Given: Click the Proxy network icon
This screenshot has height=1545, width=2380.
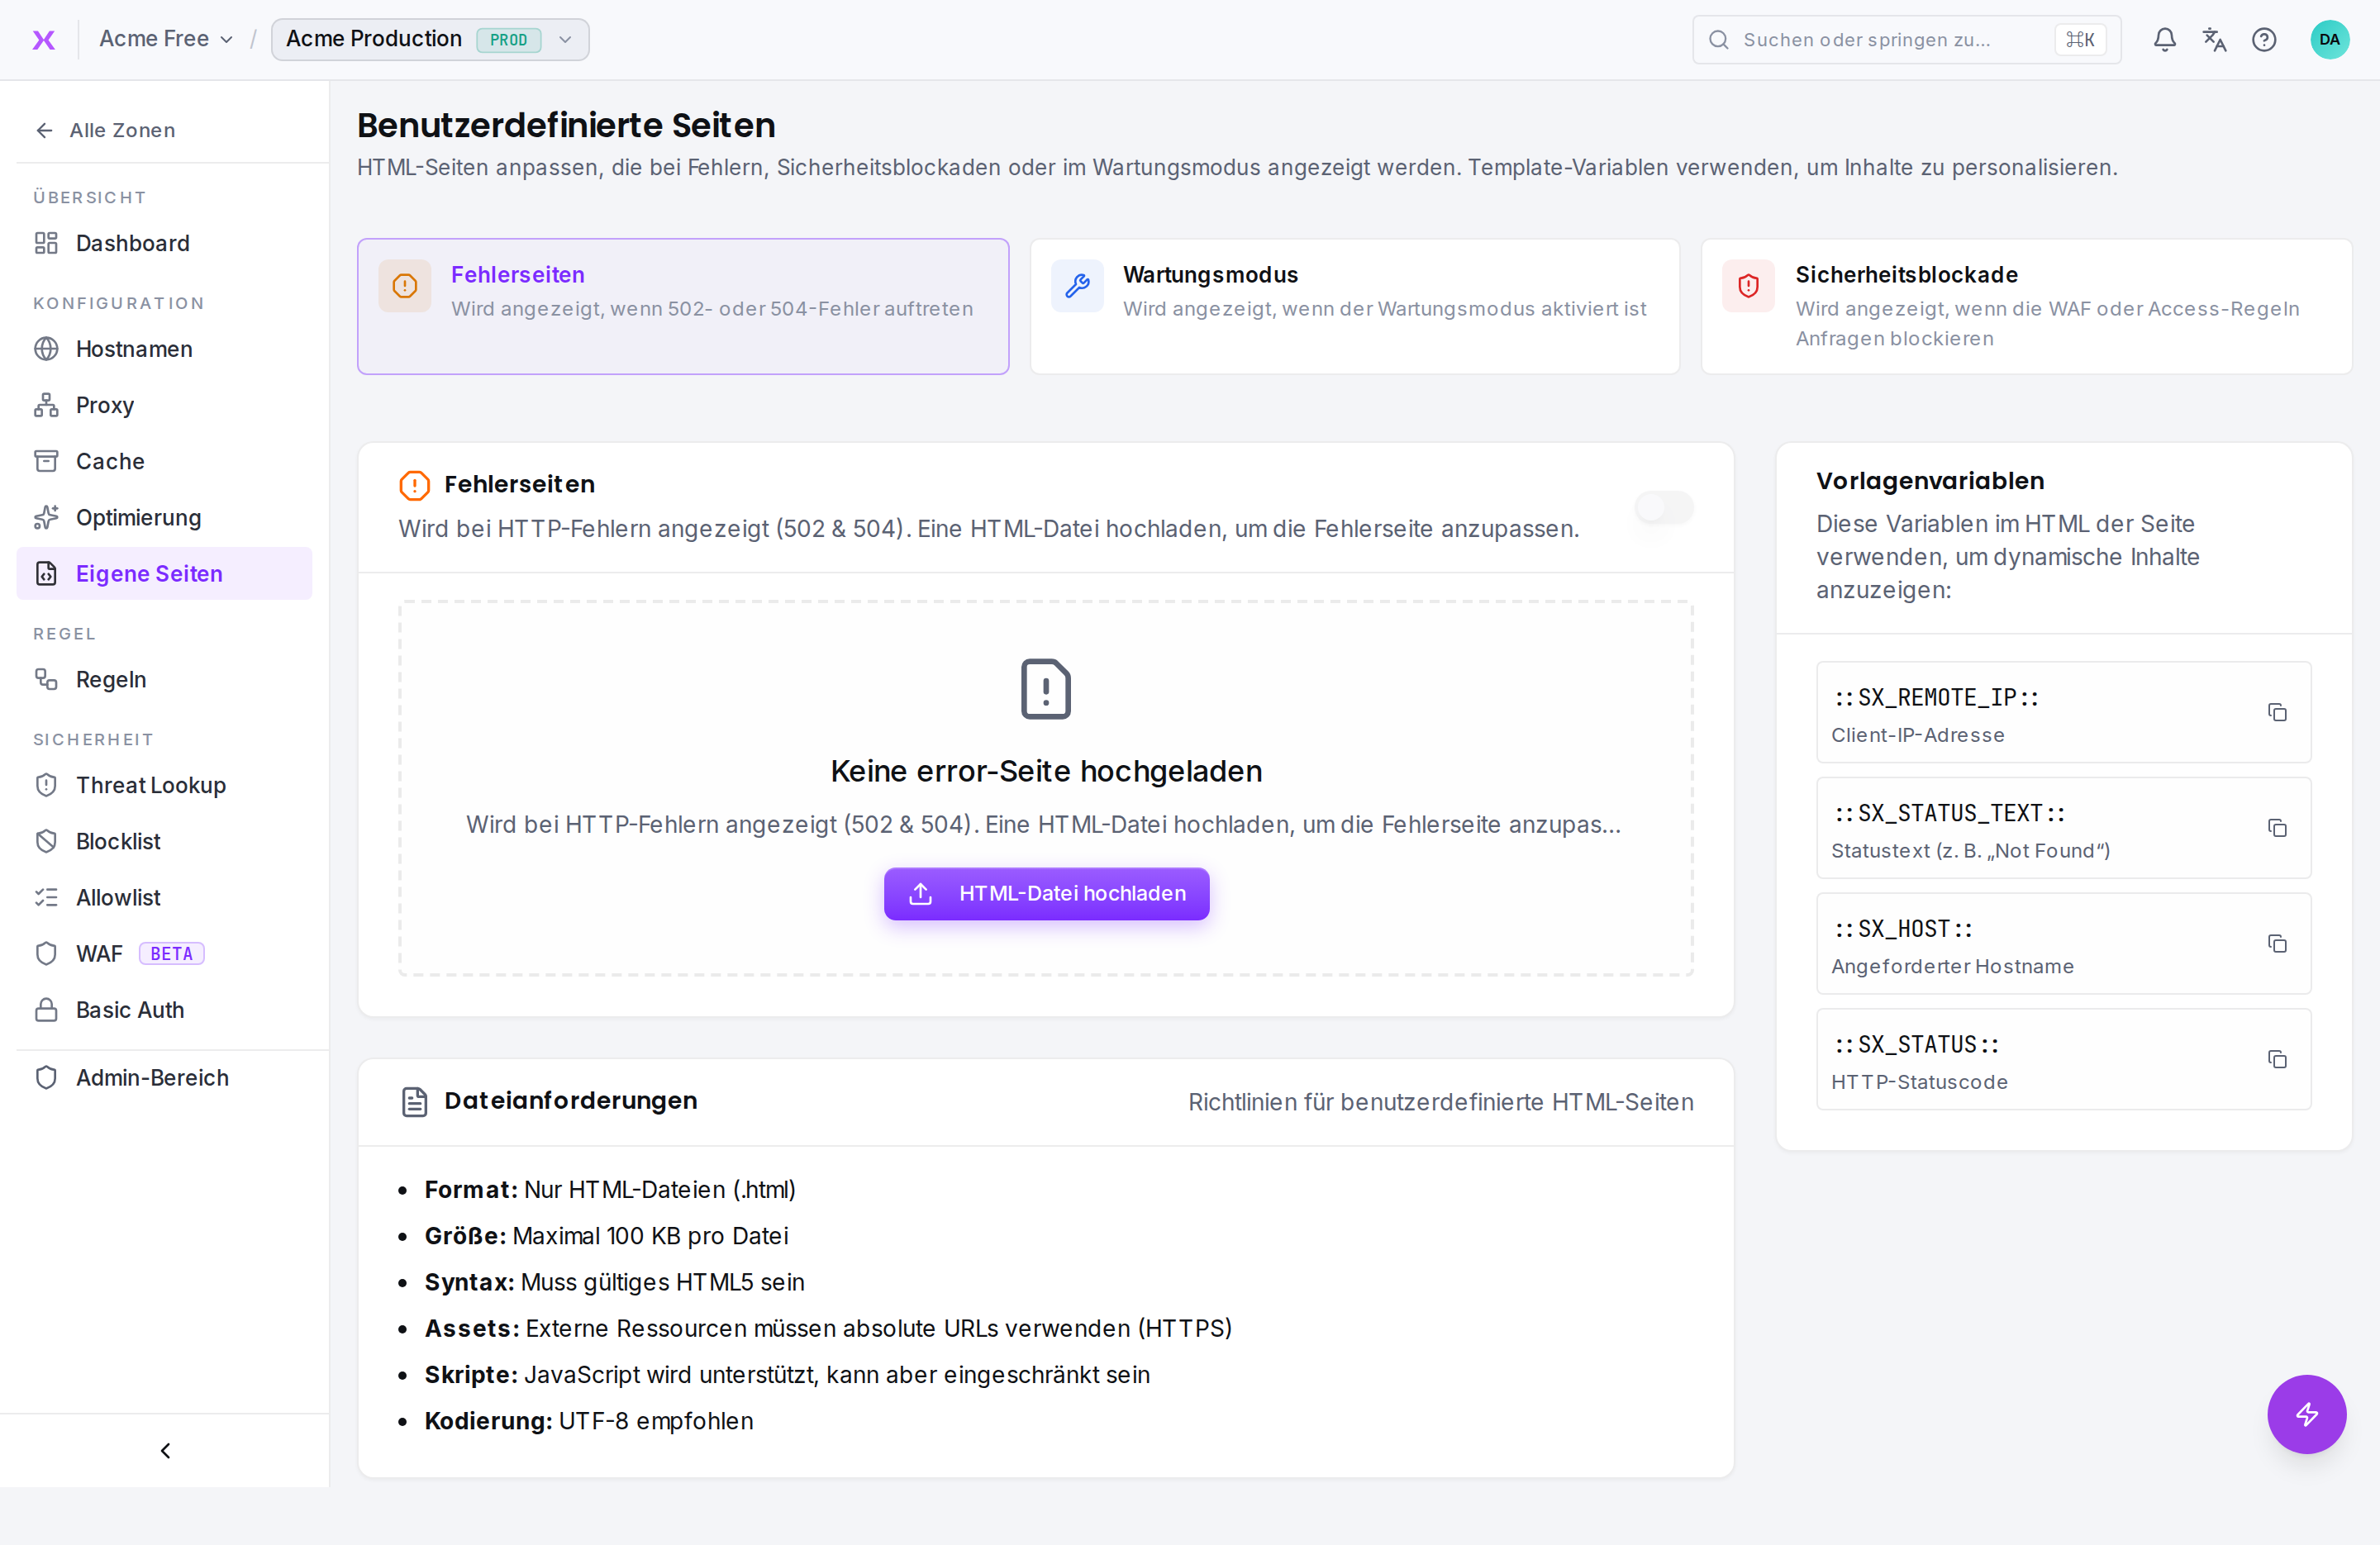Looking at the screenshot, I should click(x=46, y=405).
